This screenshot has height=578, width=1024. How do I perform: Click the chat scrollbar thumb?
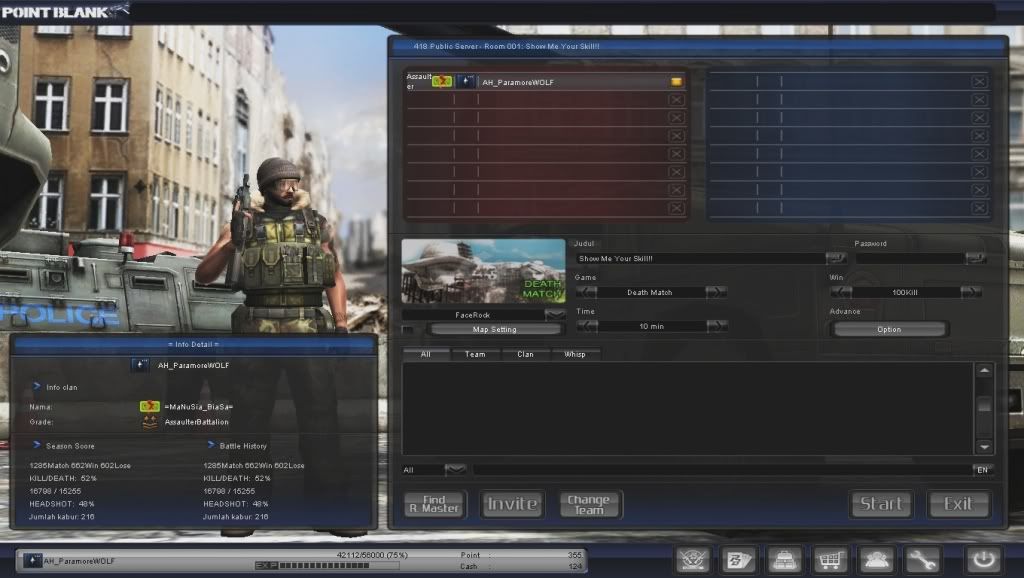984,405
